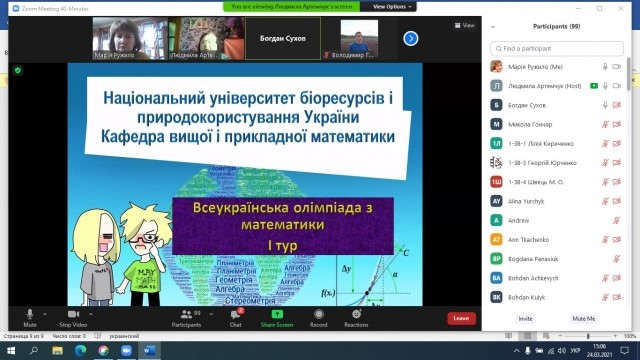Click muted mic icon for Andrew

point(617,220)
